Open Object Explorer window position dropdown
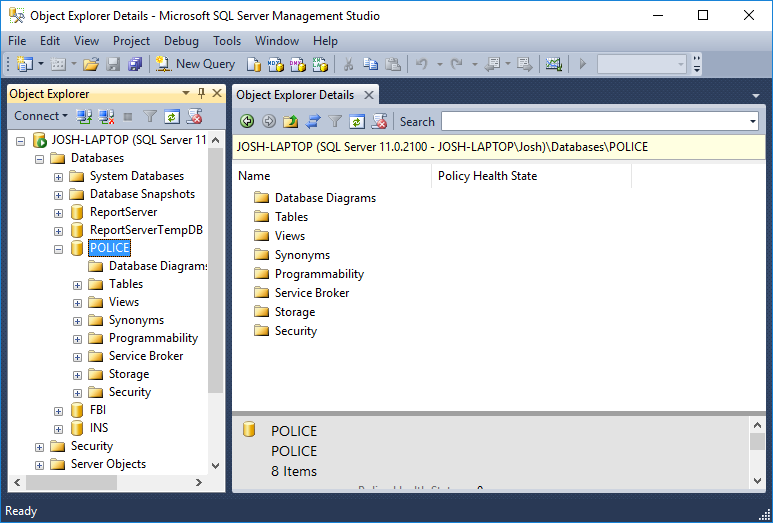 (186, 94)
